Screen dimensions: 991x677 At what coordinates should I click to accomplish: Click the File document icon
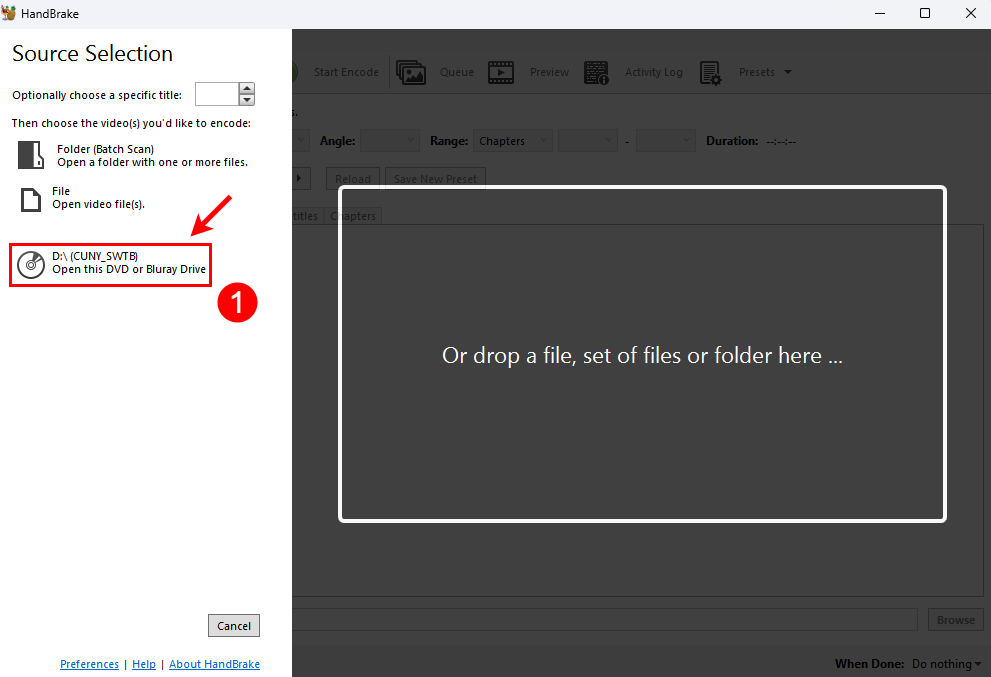pyautogui.click(x=31, y=200)
